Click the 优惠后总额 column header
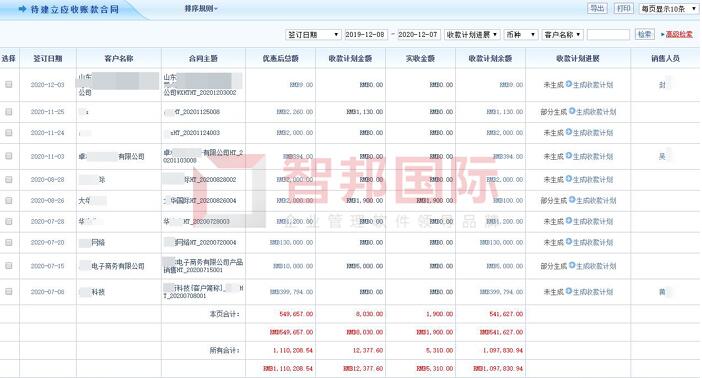 (280, 58)
